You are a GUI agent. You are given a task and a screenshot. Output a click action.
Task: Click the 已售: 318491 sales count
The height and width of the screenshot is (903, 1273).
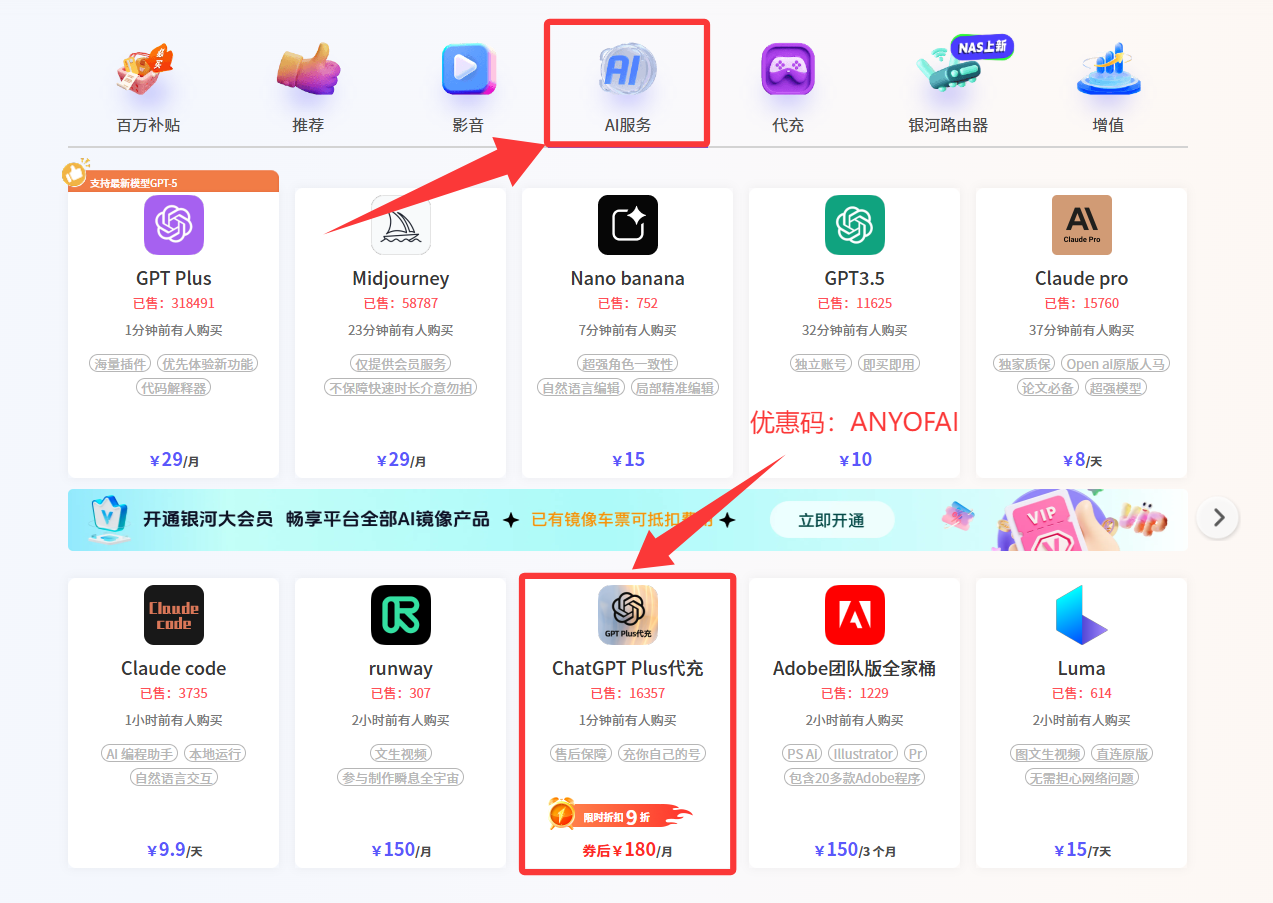pos(174,303)
